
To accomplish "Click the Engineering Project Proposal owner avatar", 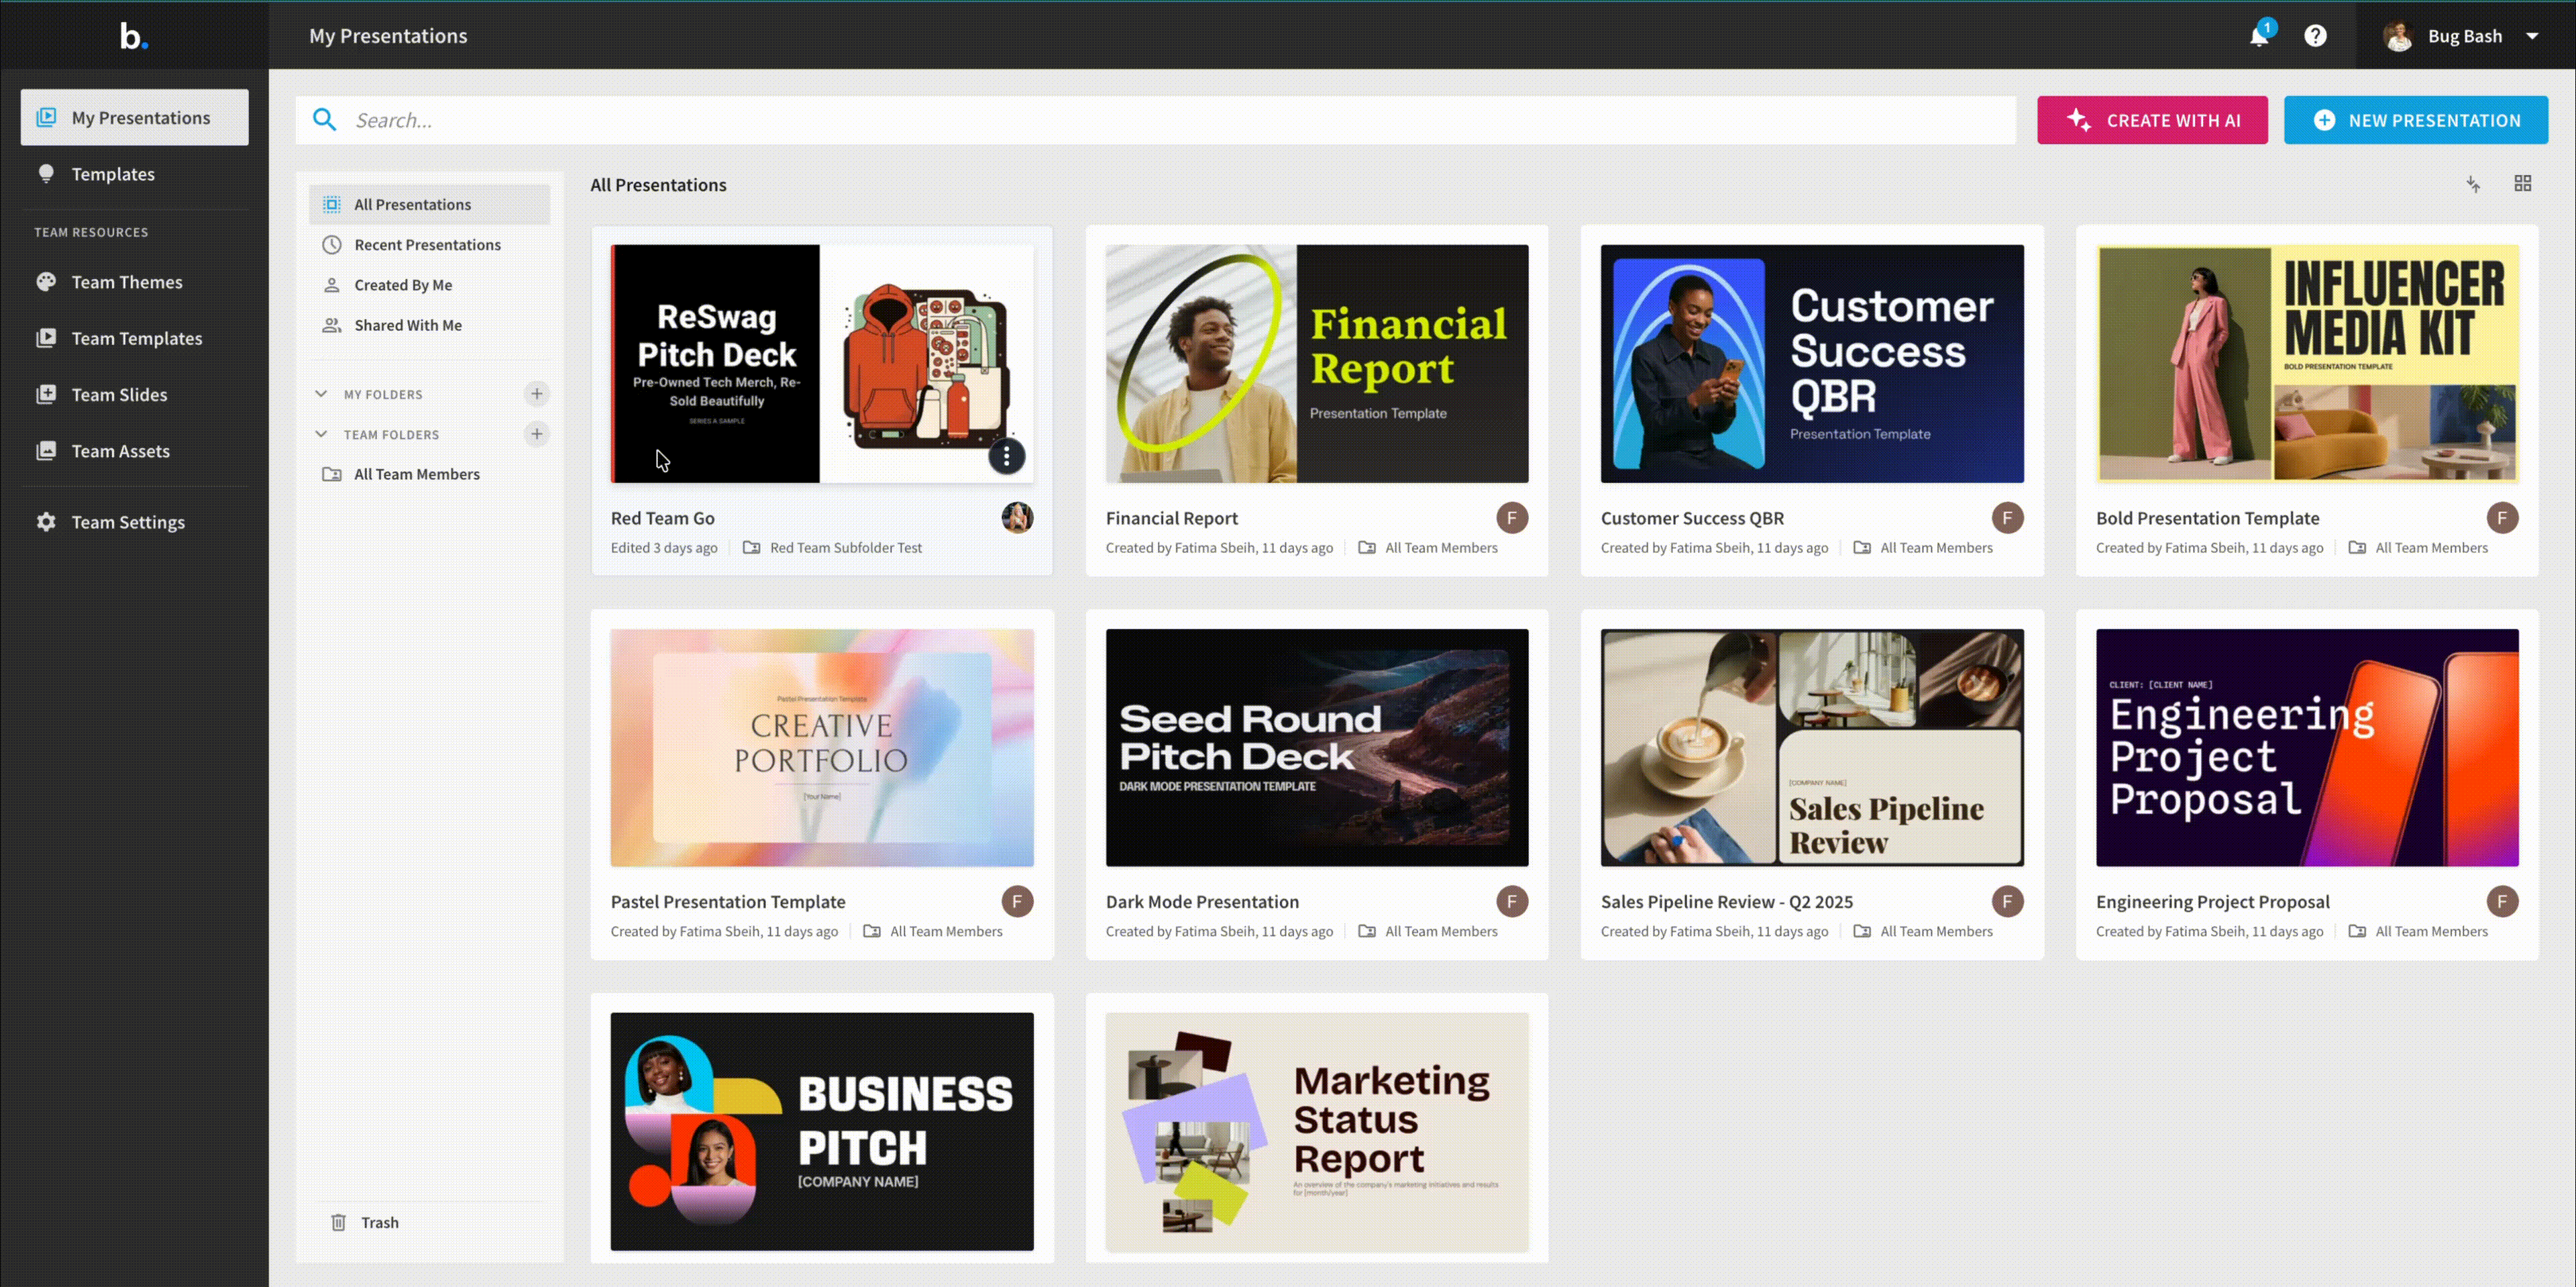I will [x=2502, y=902].
